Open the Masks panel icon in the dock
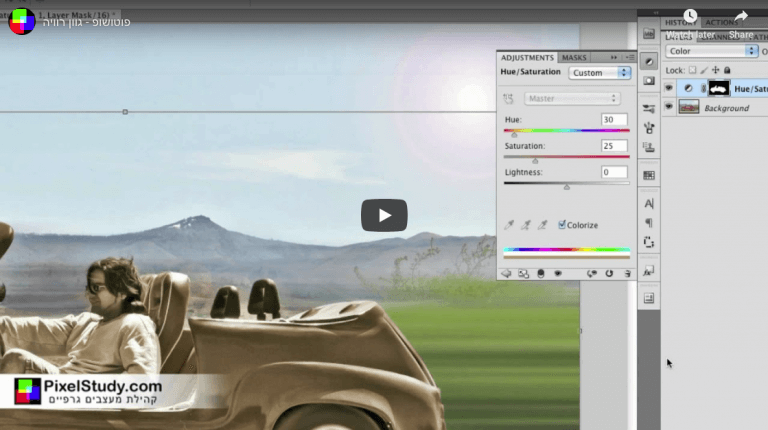This screenshot has width=768, height=430. (648, 80)
